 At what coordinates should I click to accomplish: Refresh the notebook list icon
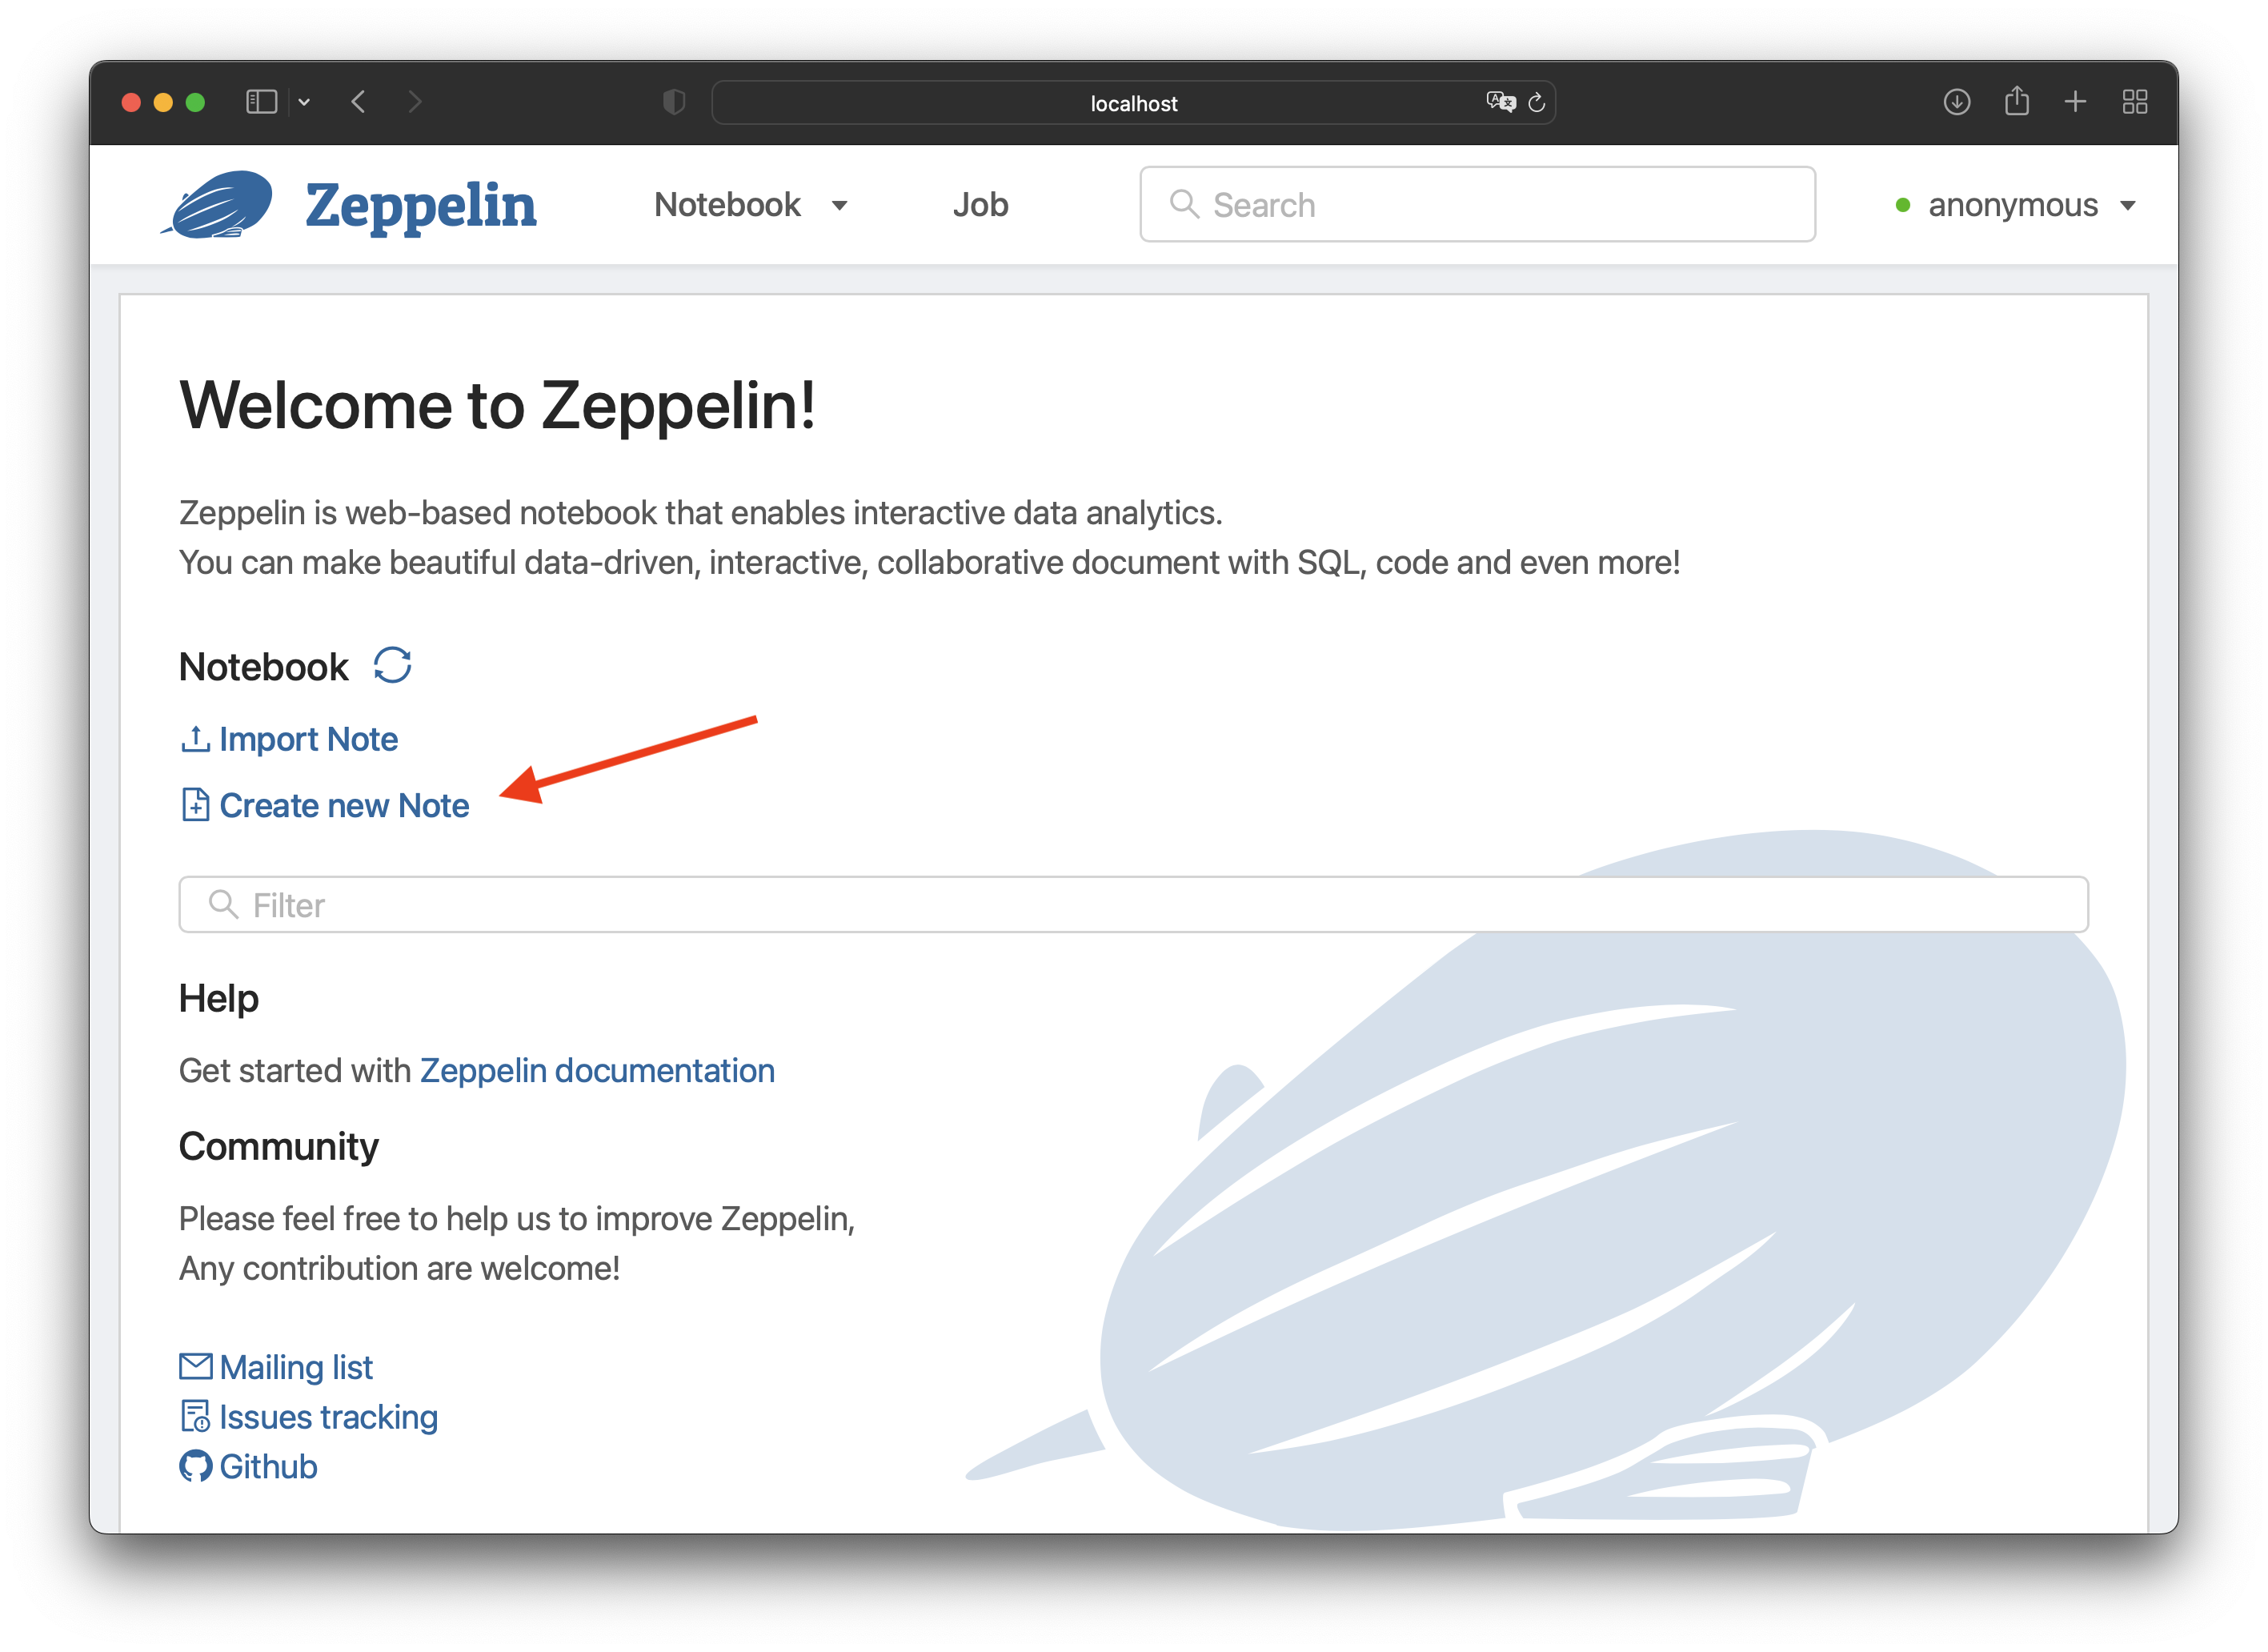coord(392,665)
